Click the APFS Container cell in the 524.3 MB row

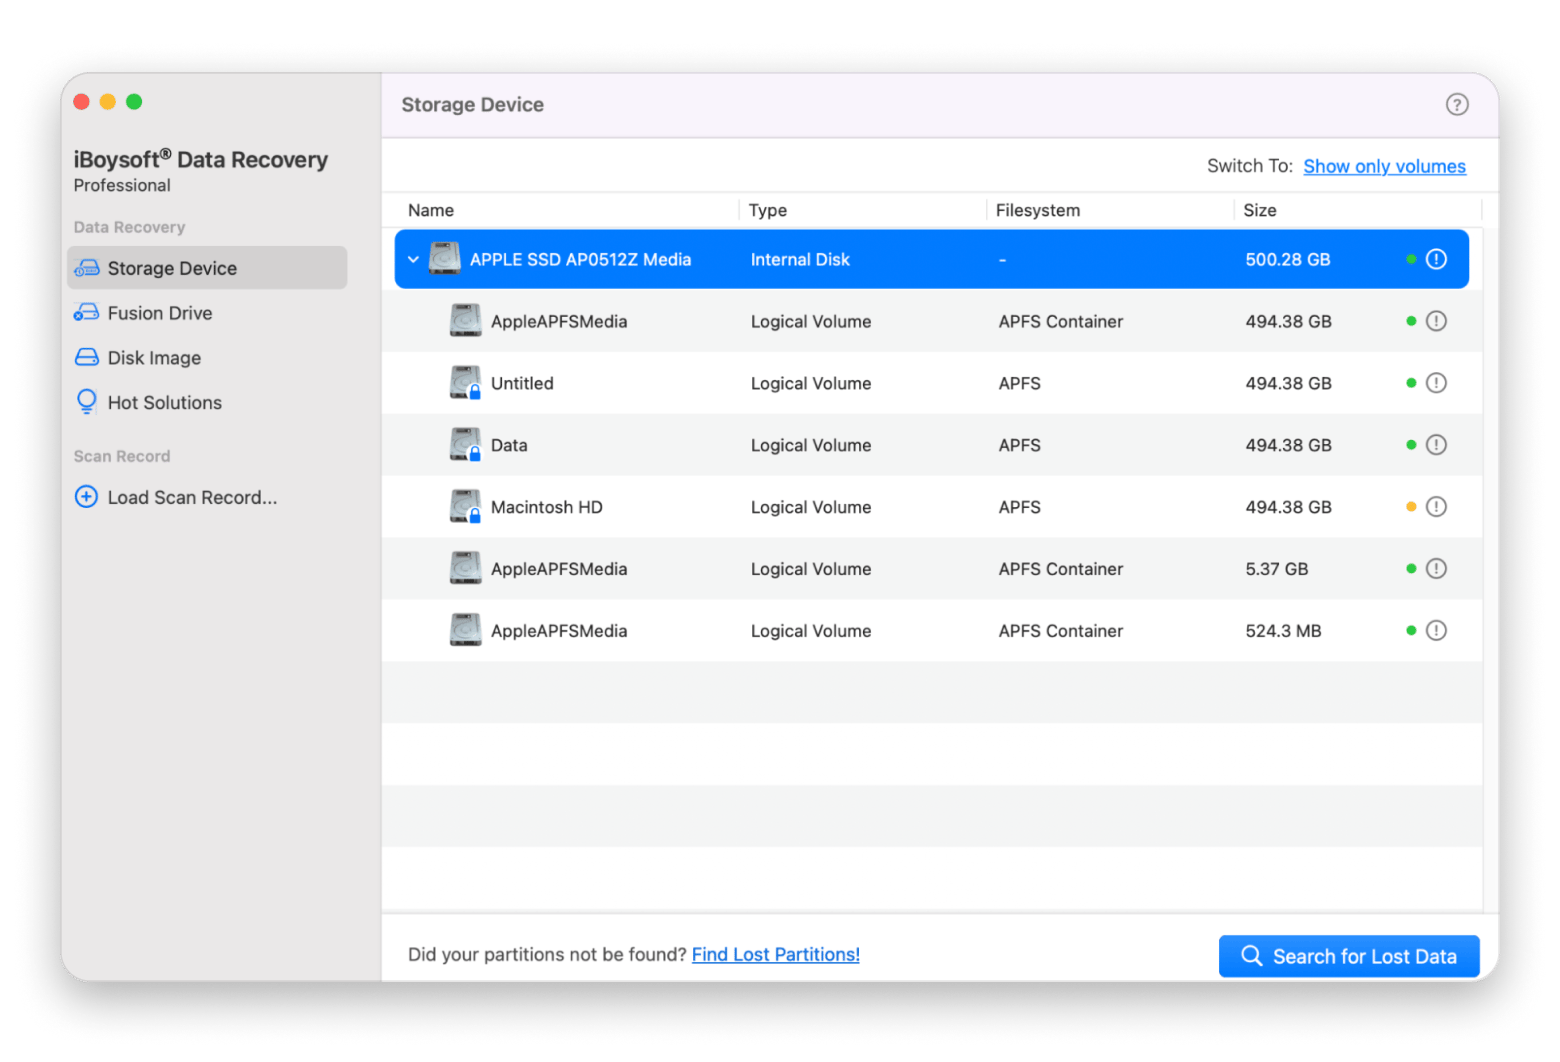point(1060,631)
